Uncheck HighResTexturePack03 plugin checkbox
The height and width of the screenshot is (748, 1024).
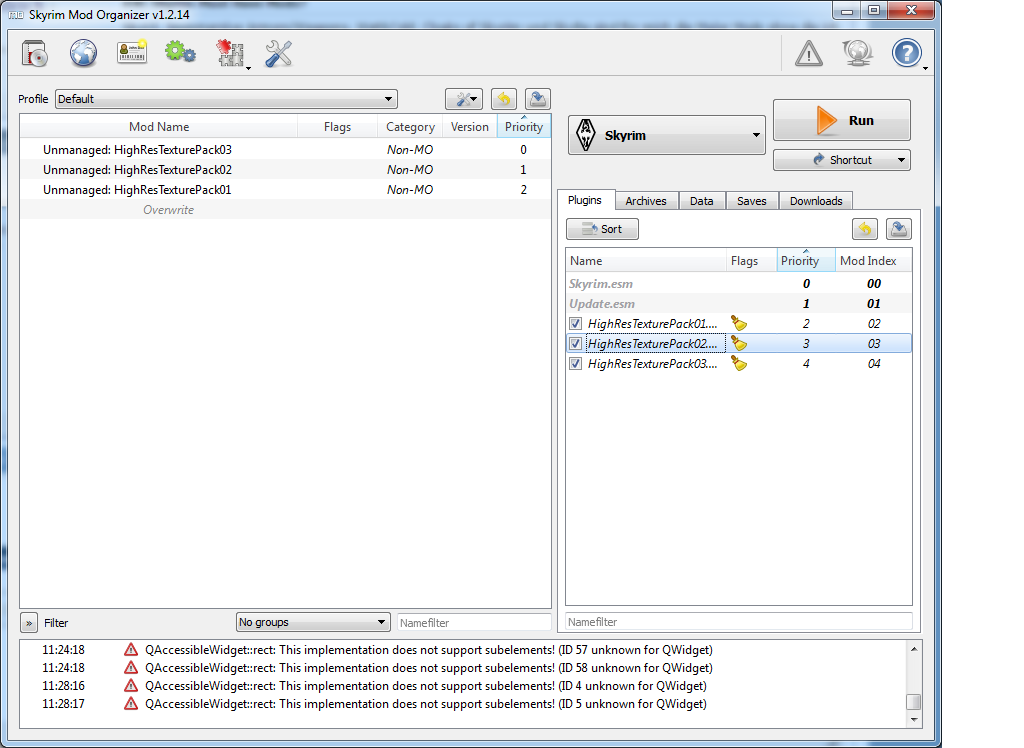tap(575, 364)
